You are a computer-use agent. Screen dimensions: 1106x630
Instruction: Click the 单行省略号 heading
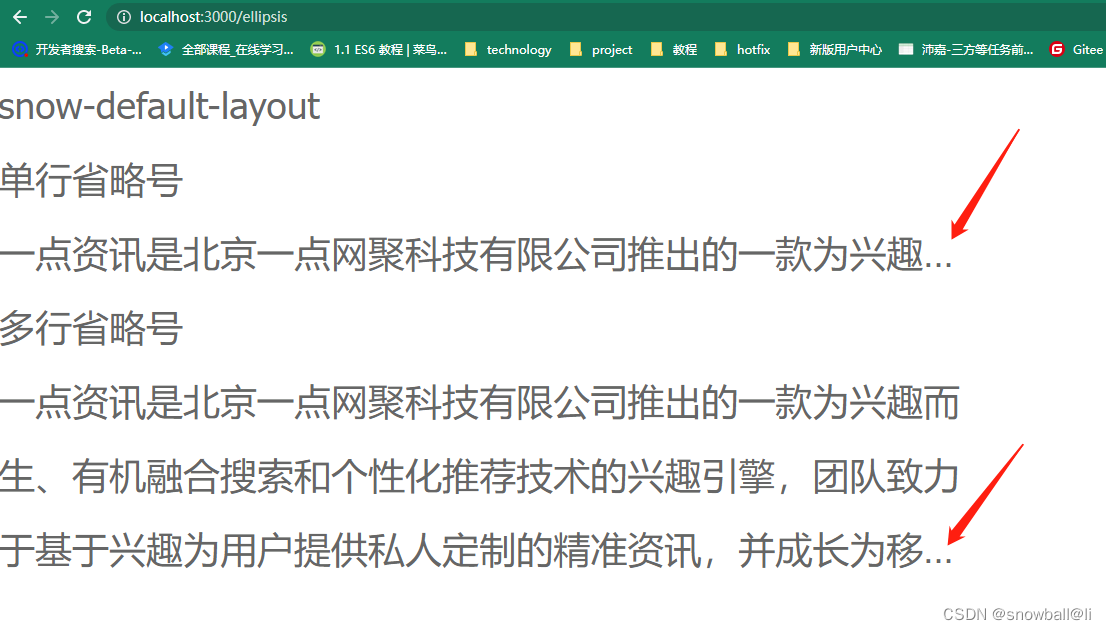pyautogui.click(x=91, y=181)
